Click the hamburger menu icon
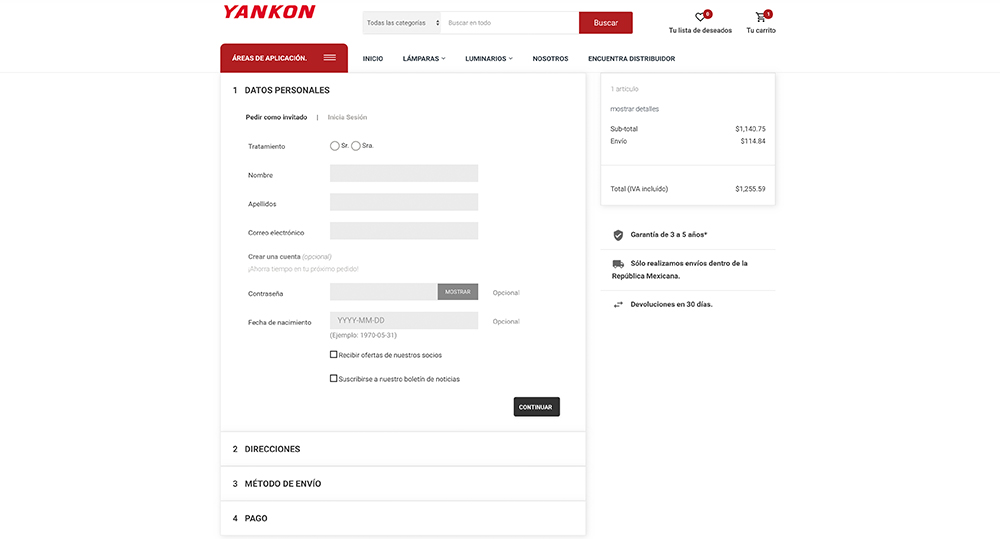This screenshot has width=1000, height=539. point(329,58)
